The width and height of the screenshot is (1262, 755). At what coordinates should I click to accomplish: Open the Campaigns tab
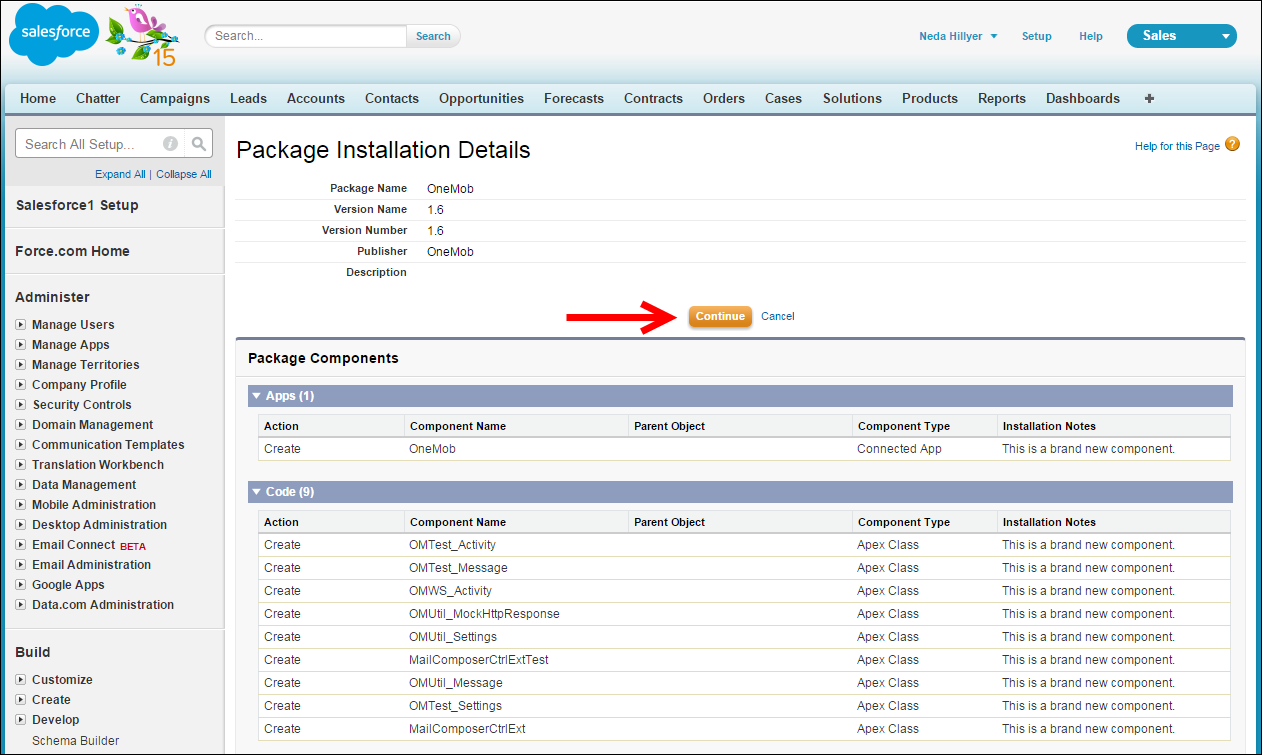(x=175, y=98)
